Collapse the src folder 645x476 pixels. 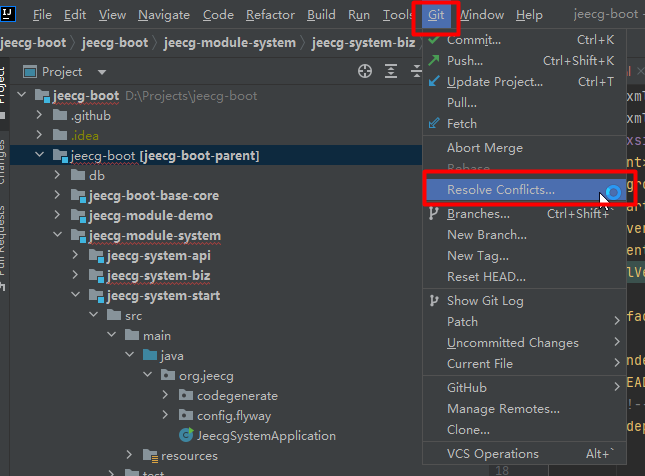93,315
